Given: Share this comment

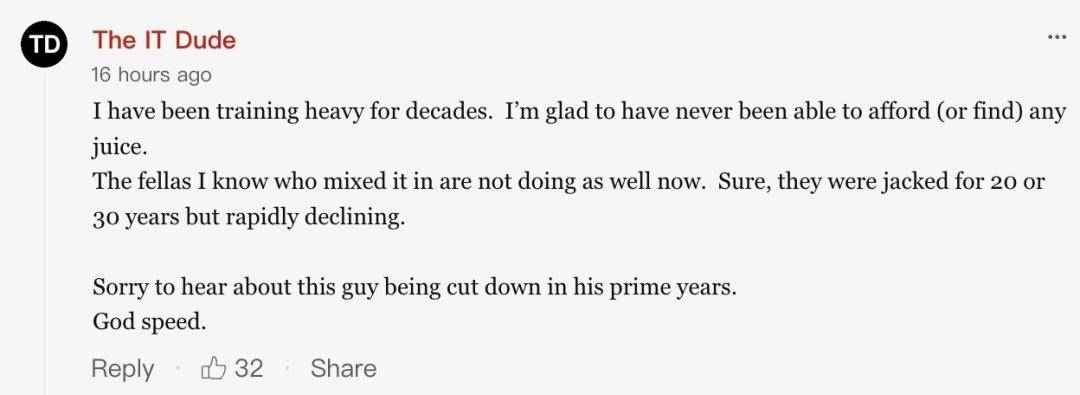Looking at the screenshot, I should (x=343, y=368).
